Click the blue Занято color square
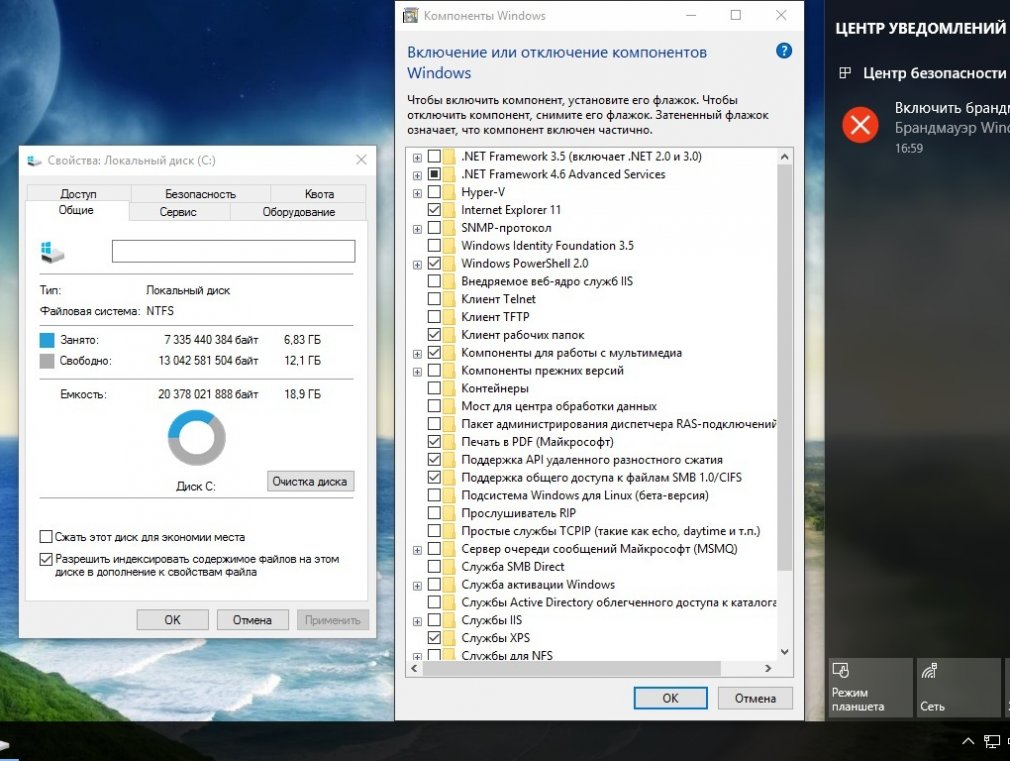The height and width of the screenshot is (761, 1010). (x=47, y=340)
